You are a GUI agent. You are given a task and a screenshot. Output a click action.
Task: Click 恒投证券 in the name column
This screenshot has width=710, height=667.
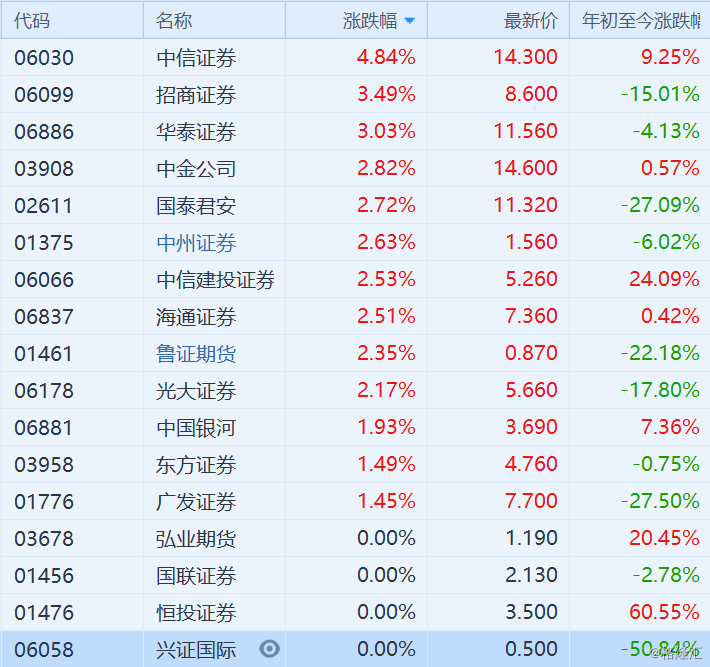pyautogui.click(x=196, y=613)
